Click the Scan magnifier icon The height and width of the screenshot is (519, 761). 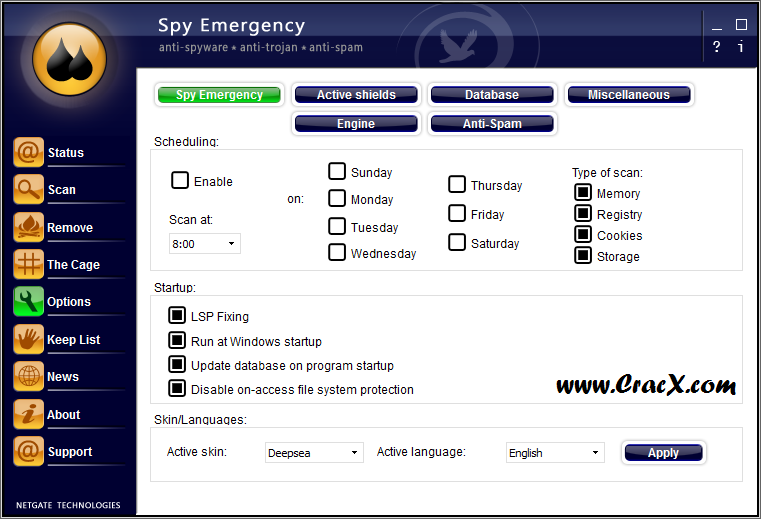[x=29, y=189]
